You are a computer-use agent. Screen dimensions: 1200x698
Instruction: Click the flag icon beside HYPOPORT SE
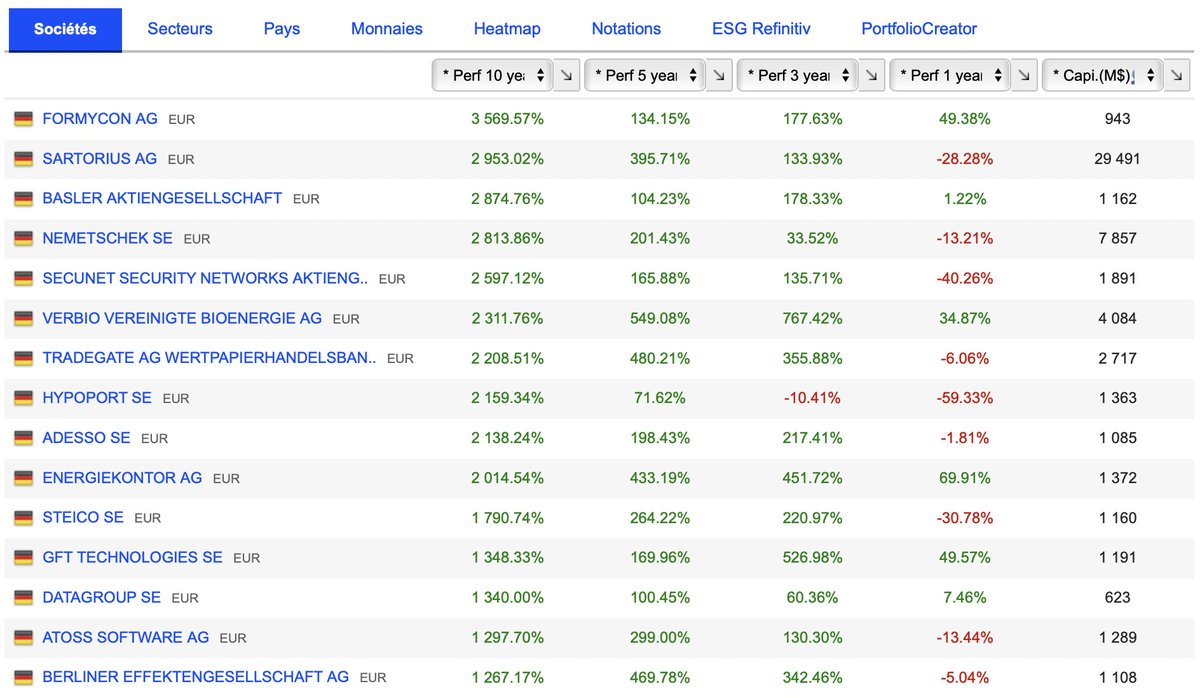pos(23,398)
